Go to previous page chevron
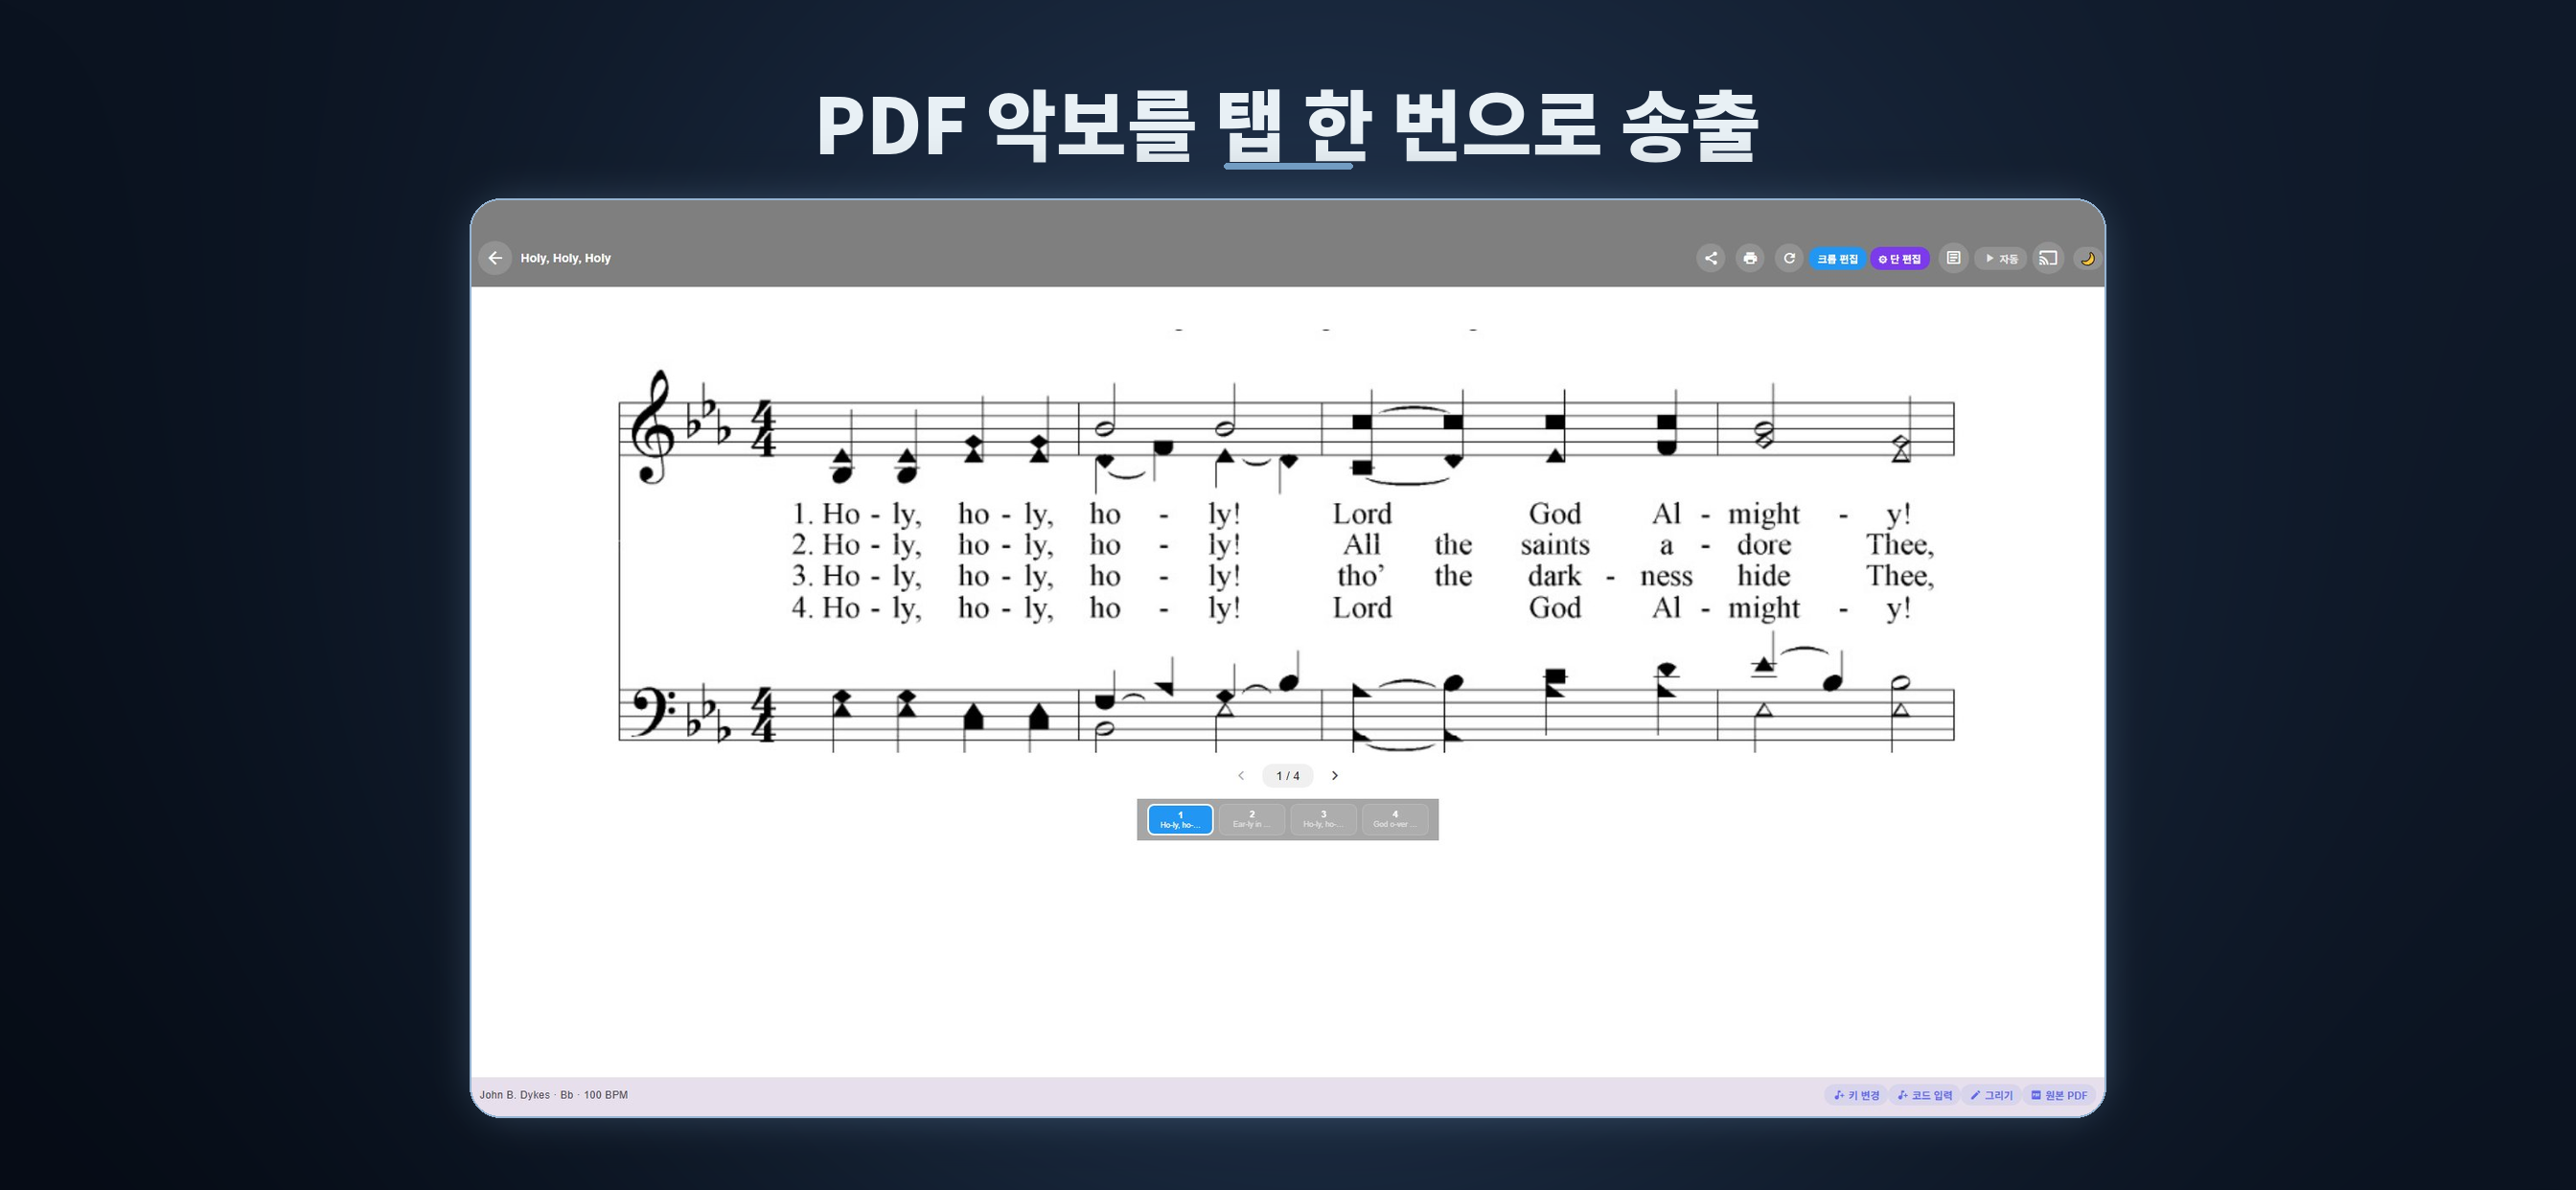 (x=1241, y=776)
